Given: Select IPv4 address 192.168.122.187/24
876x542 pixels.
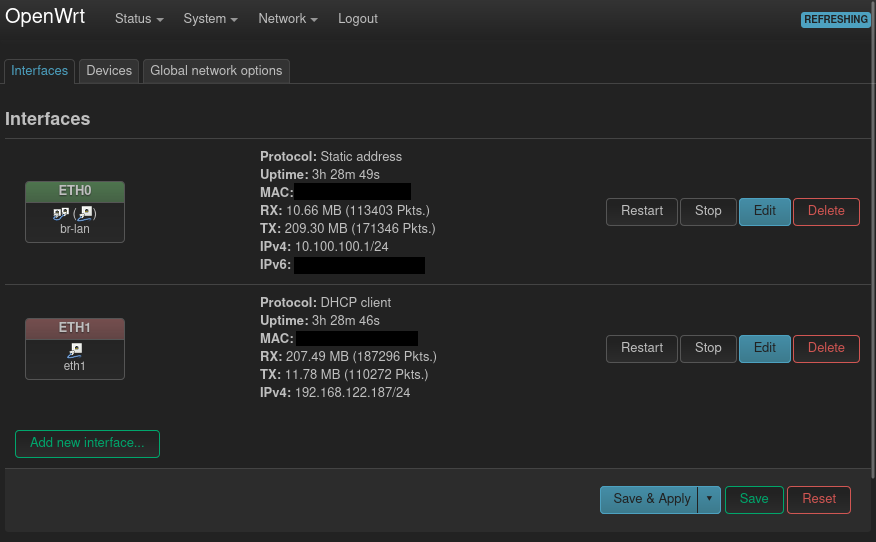Looking at the screenshot, I should 353,393.
